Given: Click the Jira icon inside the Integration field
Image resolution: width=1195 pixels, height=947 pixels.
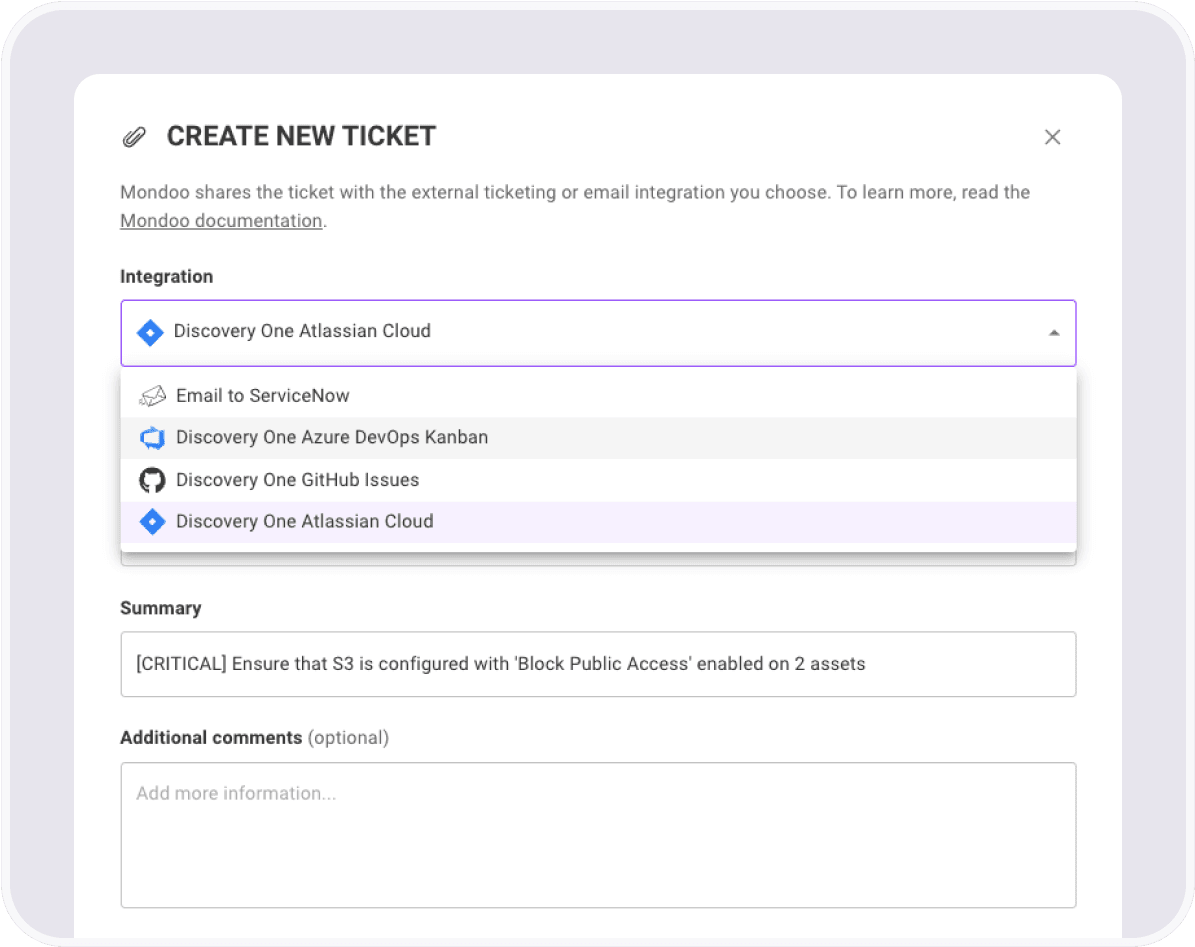Looking at the screenshot, I should (x=150, y=332).
